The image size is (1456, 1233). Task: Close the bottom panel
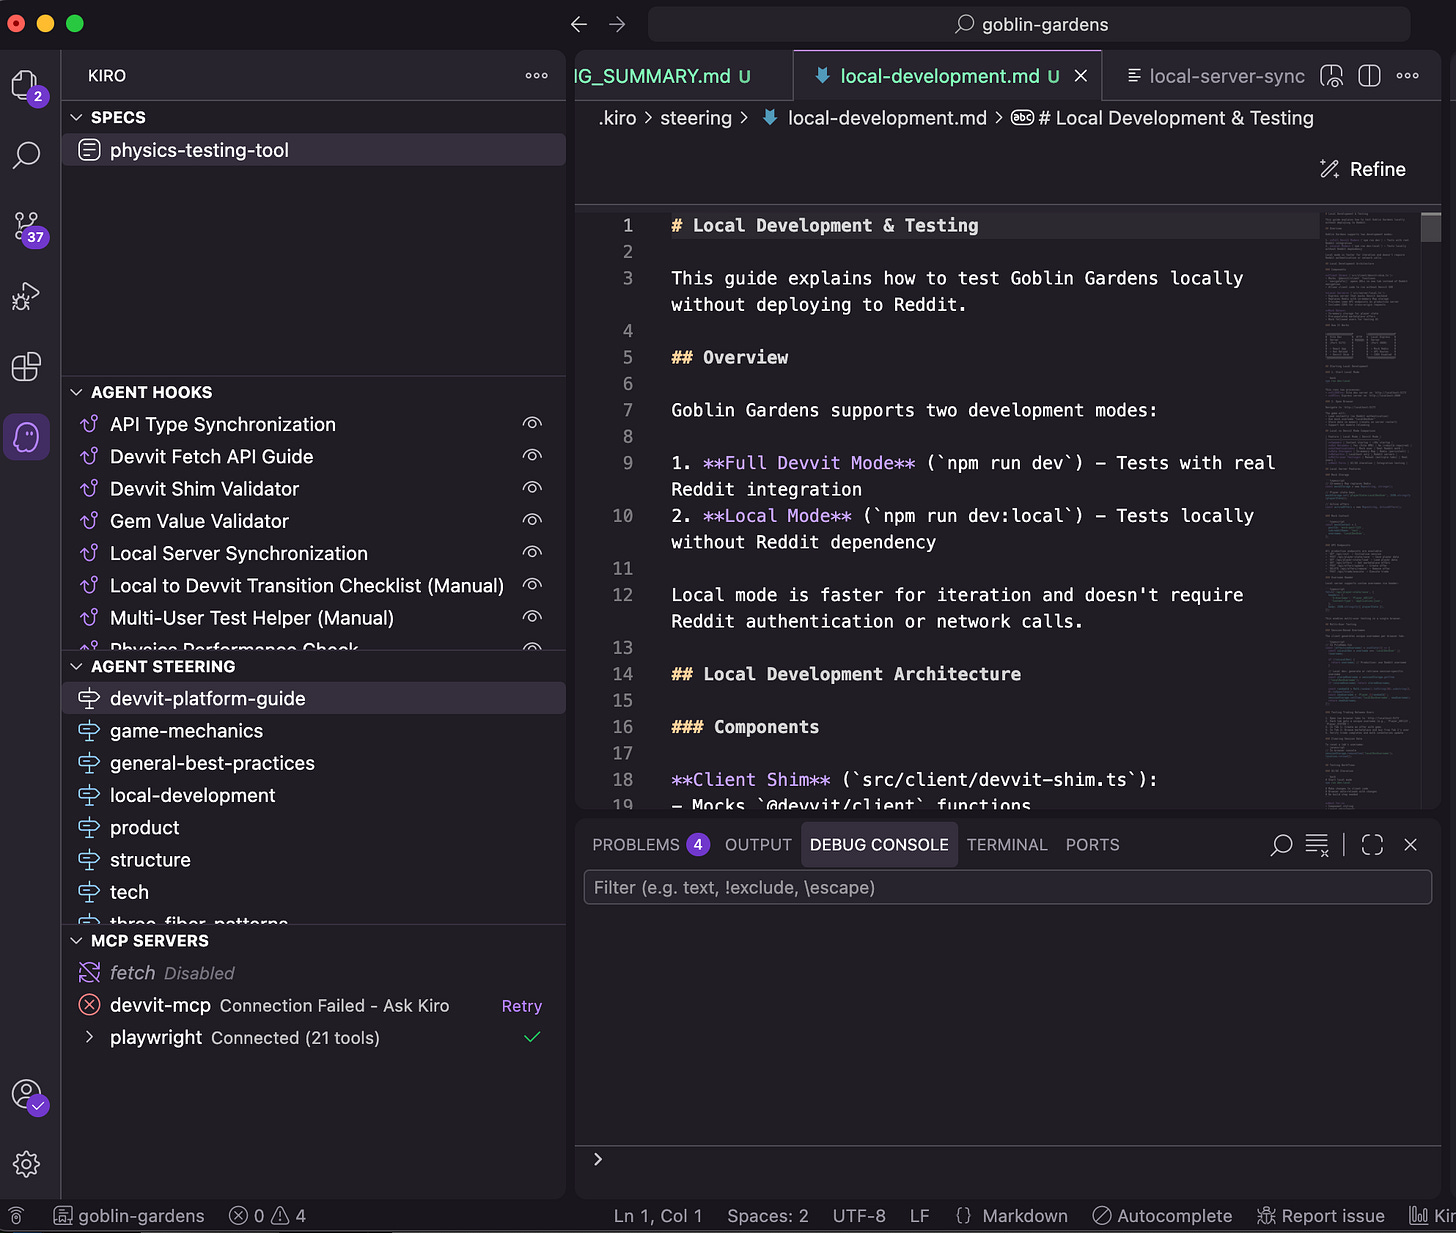click(1411, 845)
